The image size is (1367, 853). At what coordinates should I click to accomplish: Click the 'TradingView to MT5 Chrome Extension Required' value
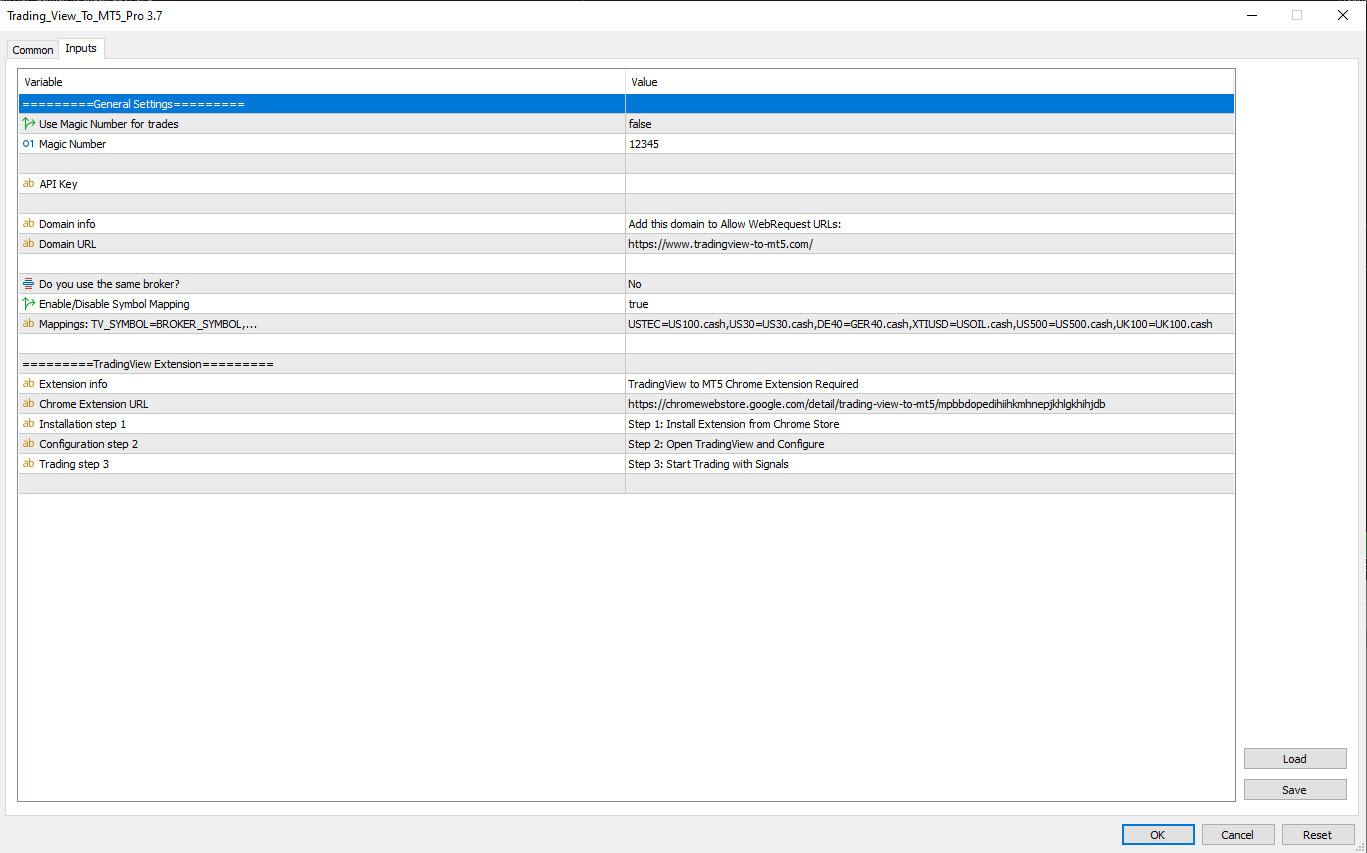(743, 384)
